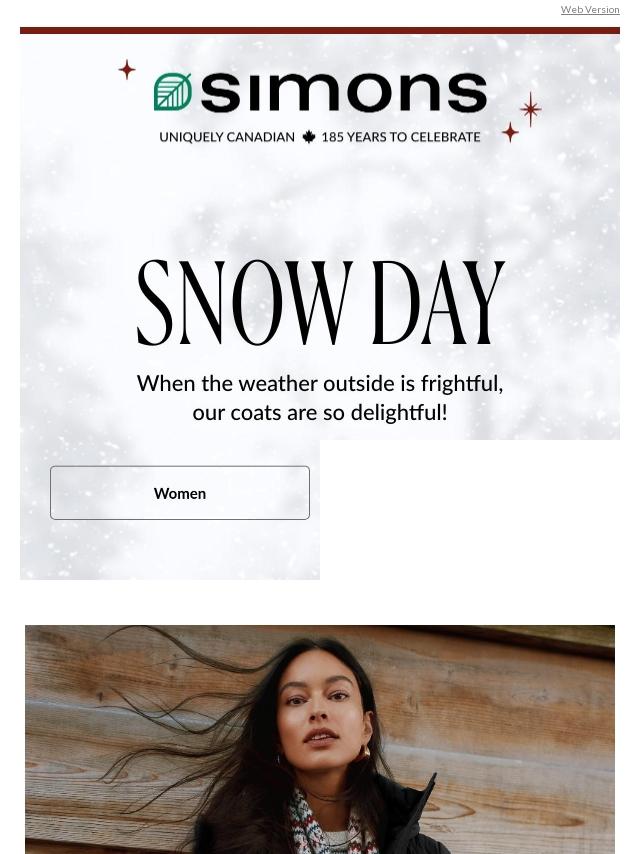Select the Women category button
The height and width of the screenshot is (854, 640).
(x=180, y=493)
